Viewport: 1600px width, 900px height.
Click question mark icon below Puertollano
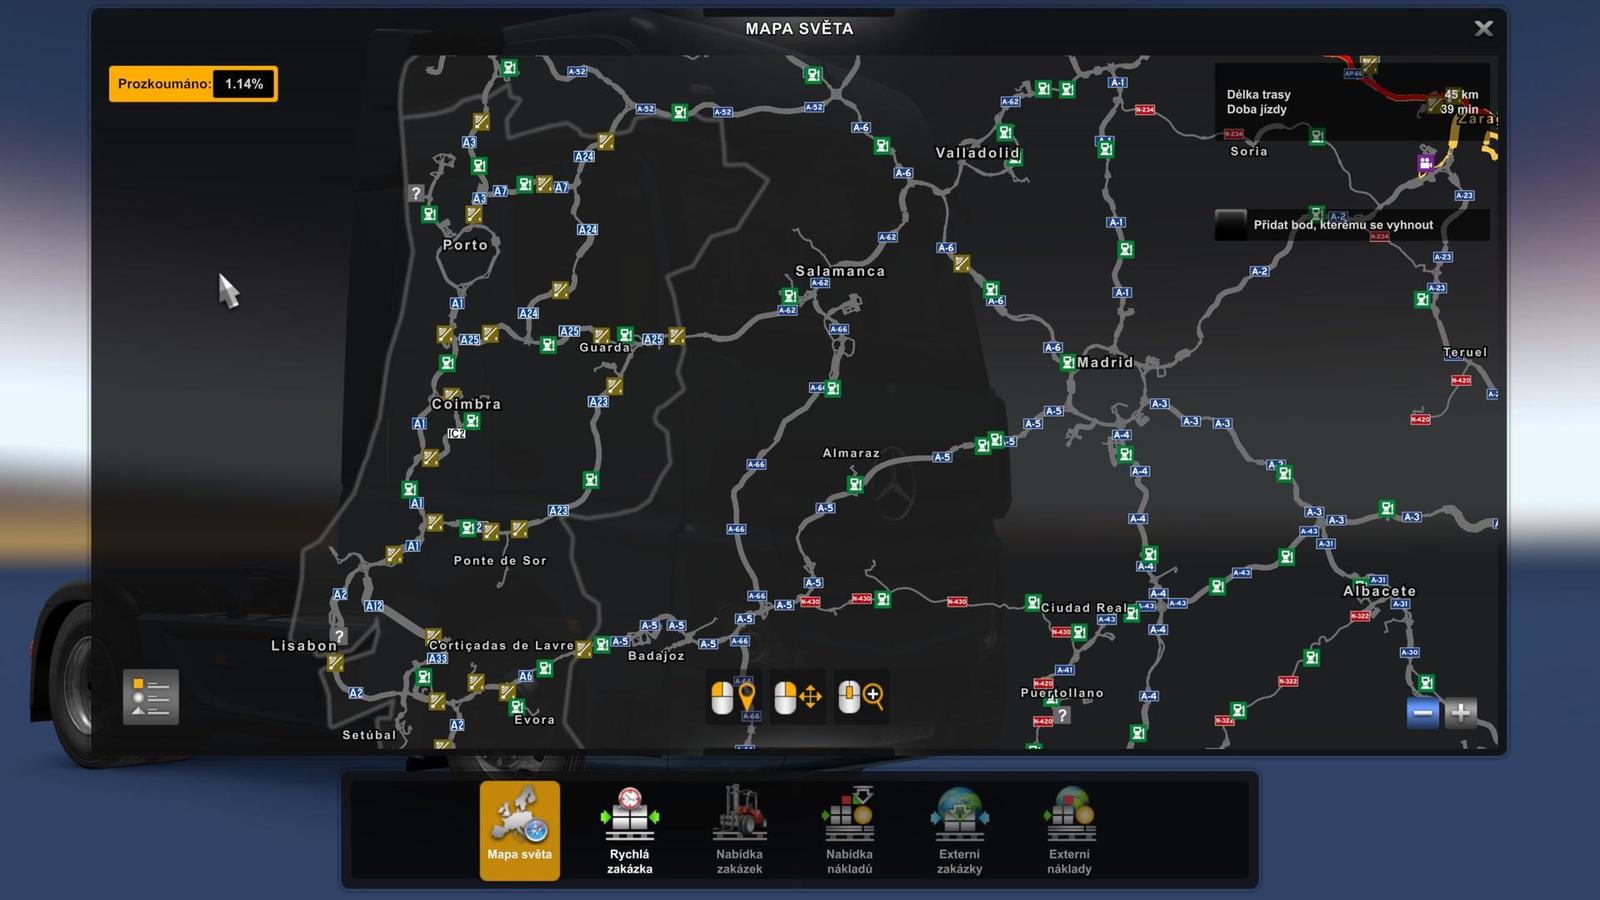tap(1063, 715)
